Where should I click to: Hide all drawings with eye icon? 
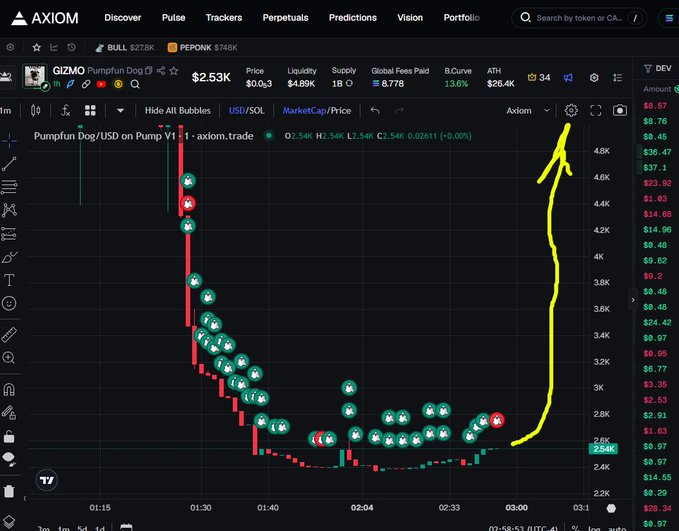pos(9,459)
